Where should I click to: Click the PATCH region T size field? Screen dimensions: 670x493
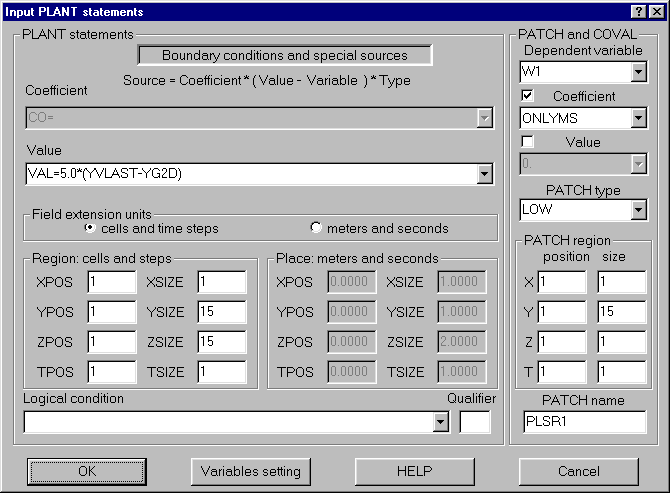622,372
